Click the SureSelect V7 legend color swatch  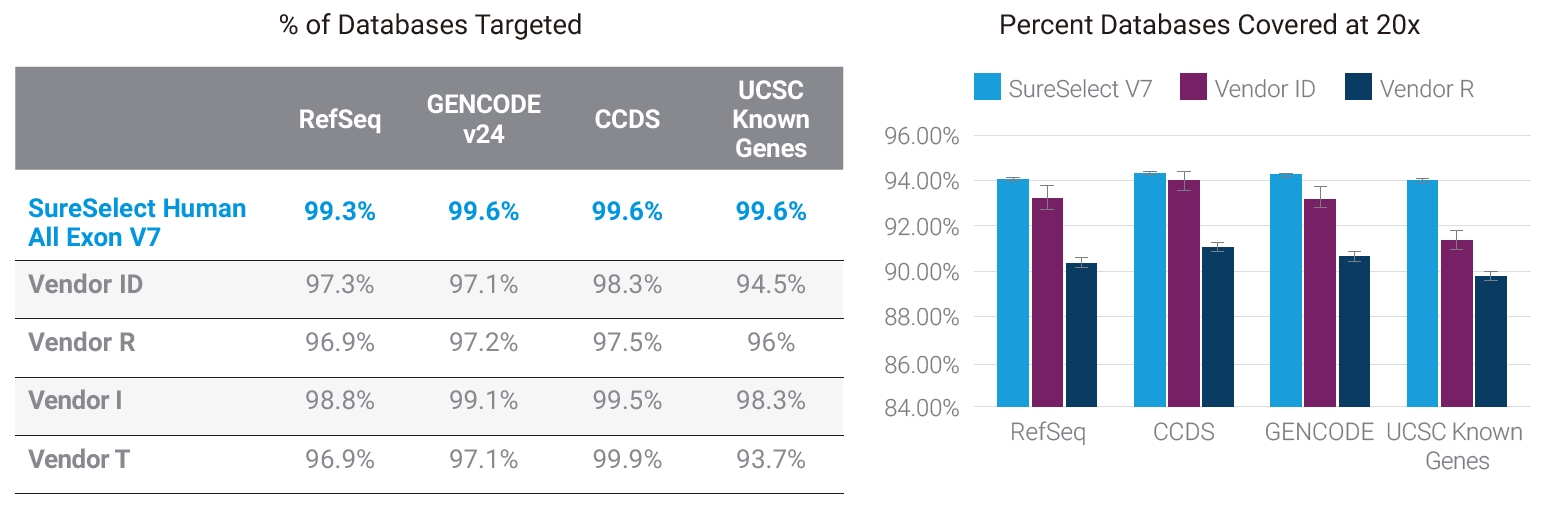(x=987, y=88)
